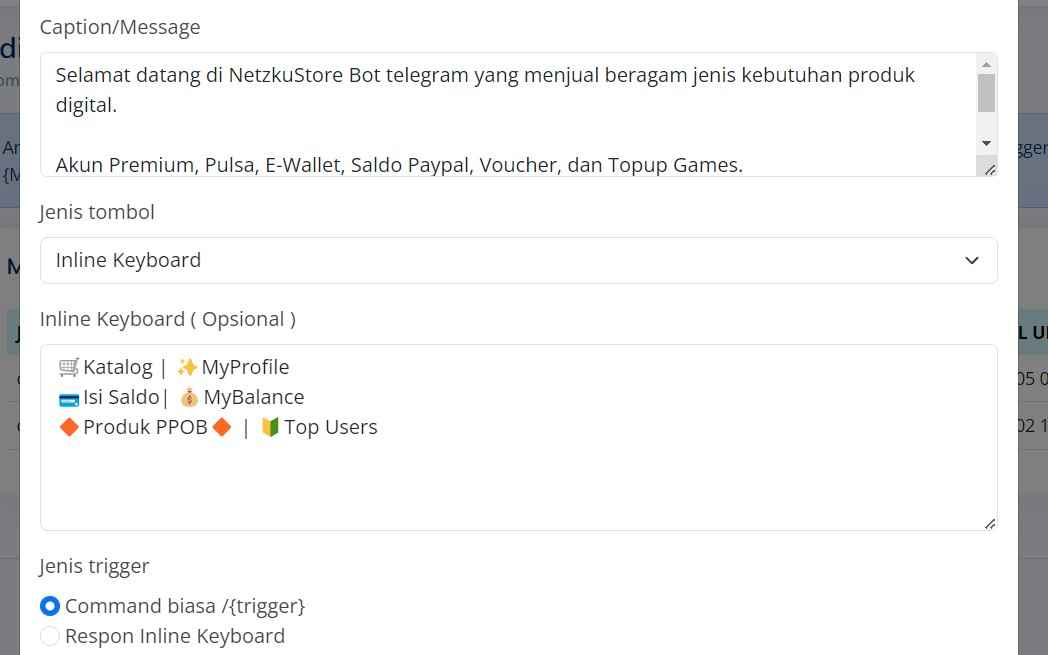Select the Command biasa /{trigger} radio button
Viewport: 1048px width, 655px height.
(x=50, y=606)
